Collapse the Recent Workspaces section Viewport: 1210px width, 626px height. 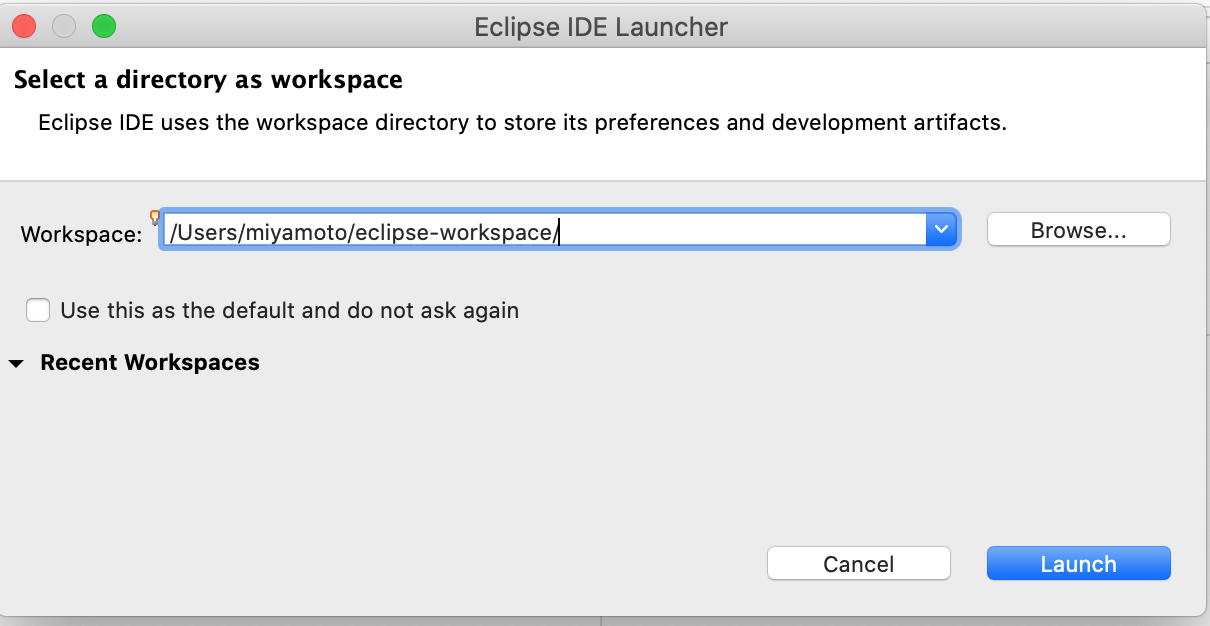coord(16,364)
